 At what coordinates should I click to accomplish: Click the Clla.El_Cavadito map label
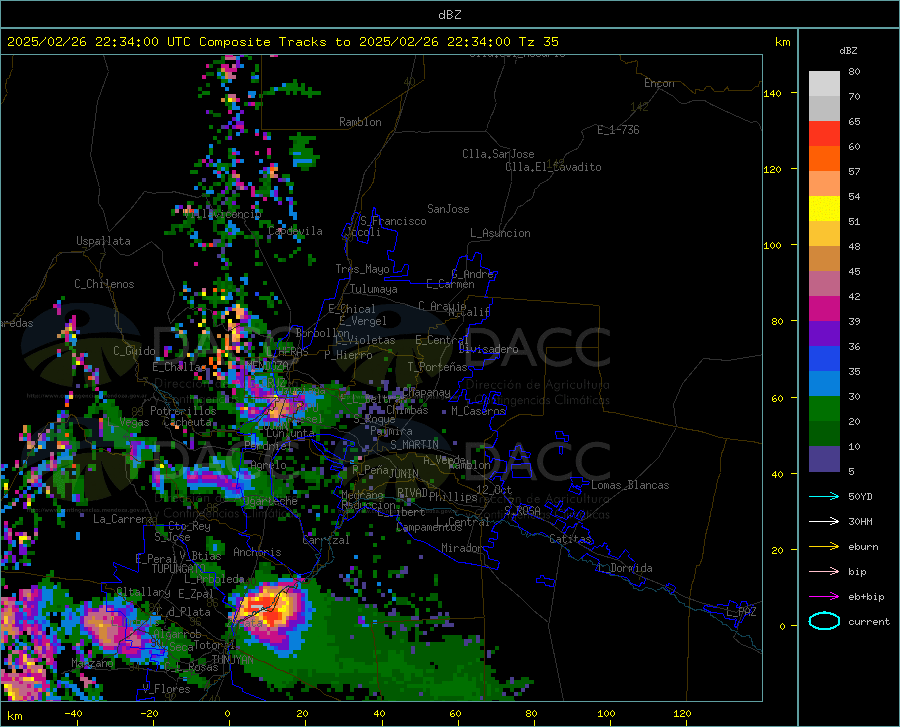pyautogui.click(x=553, y=167)
